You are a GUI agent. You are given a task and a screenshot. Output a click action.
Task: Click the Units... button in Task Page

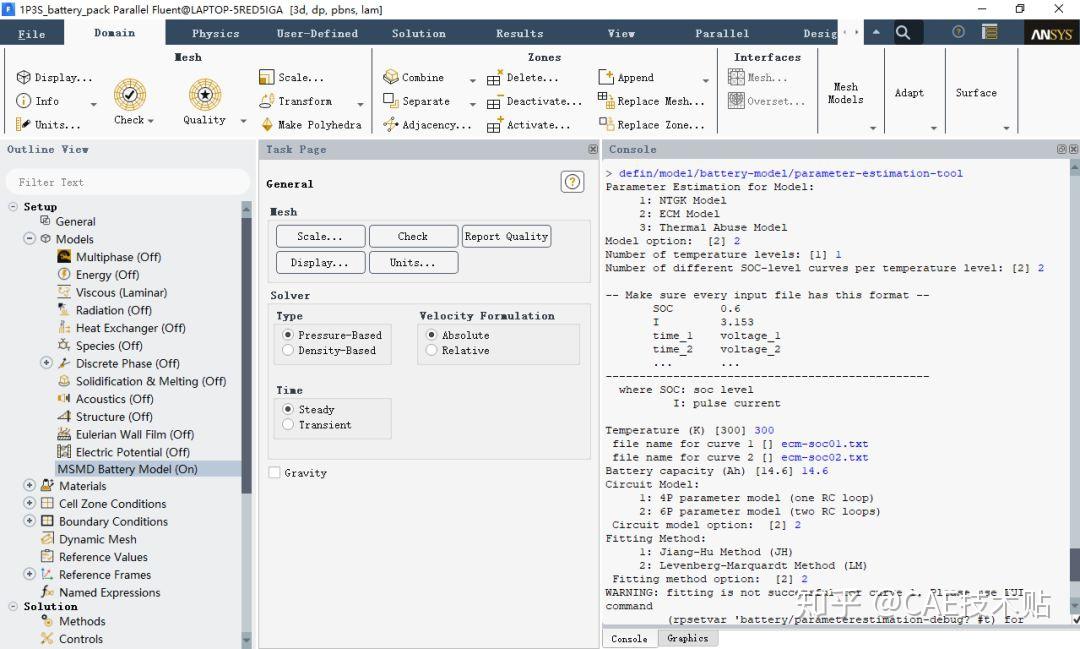coord(413,263)
